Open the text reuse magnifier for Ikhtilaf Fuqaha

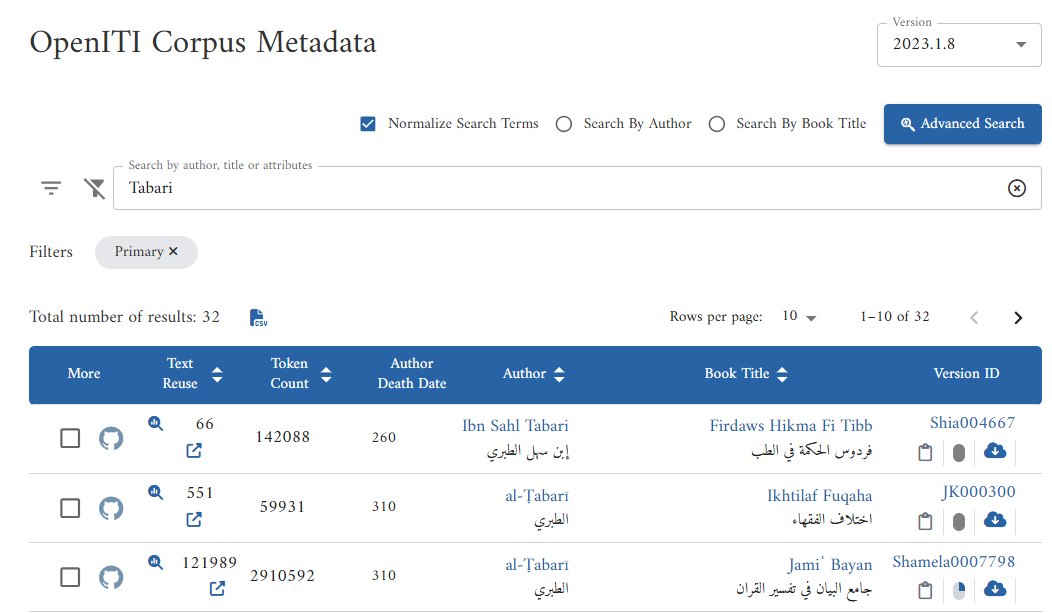click(x=155, y=492)
